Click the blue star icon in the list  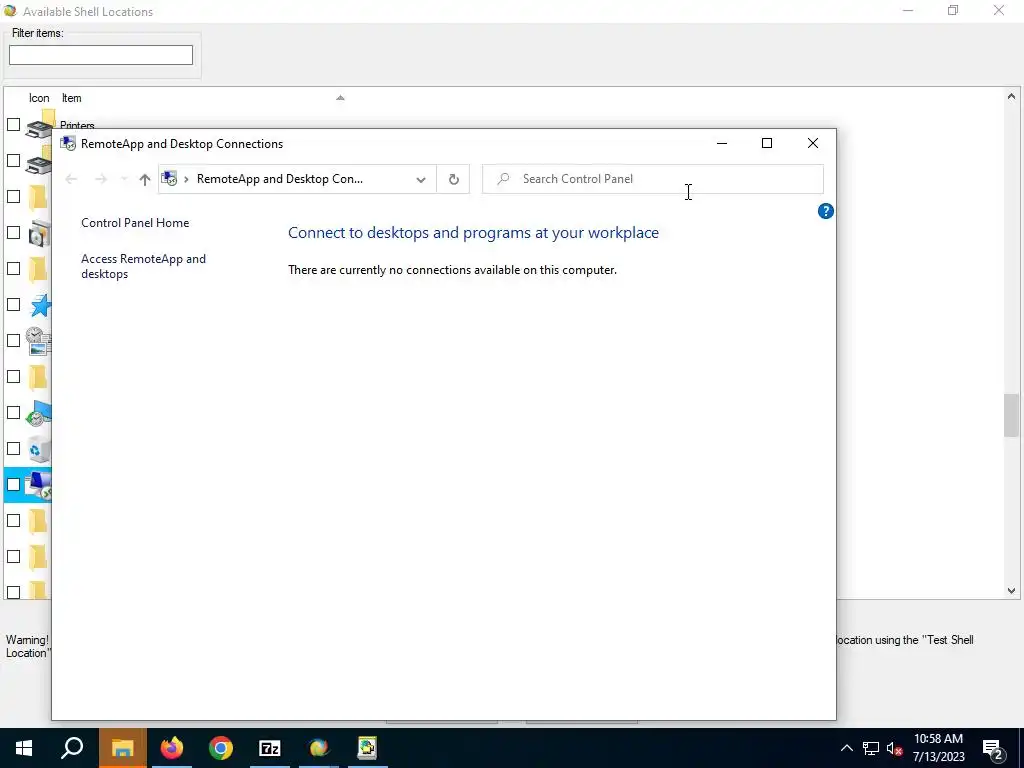(x=40, y=305)
